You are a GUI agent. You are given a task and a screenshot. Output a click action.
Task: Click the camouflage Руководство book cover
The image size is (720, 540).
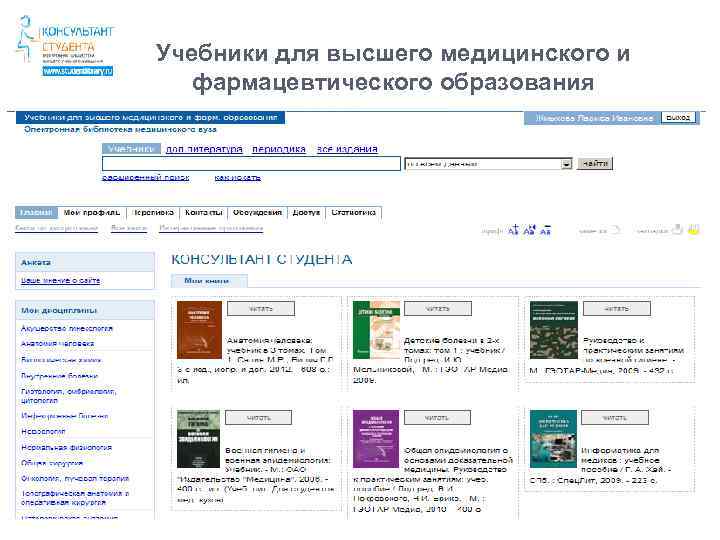coord(554,330)
